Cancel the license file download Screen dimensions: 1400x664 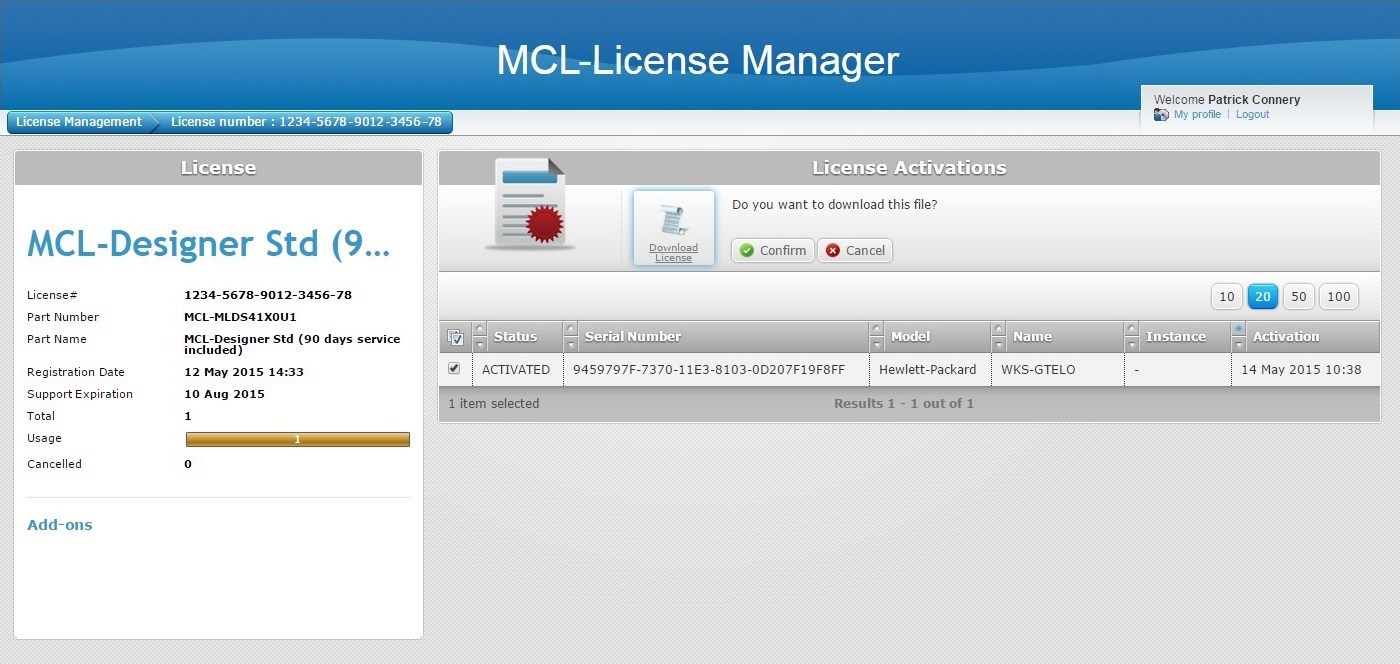click(x=855, y=251)
